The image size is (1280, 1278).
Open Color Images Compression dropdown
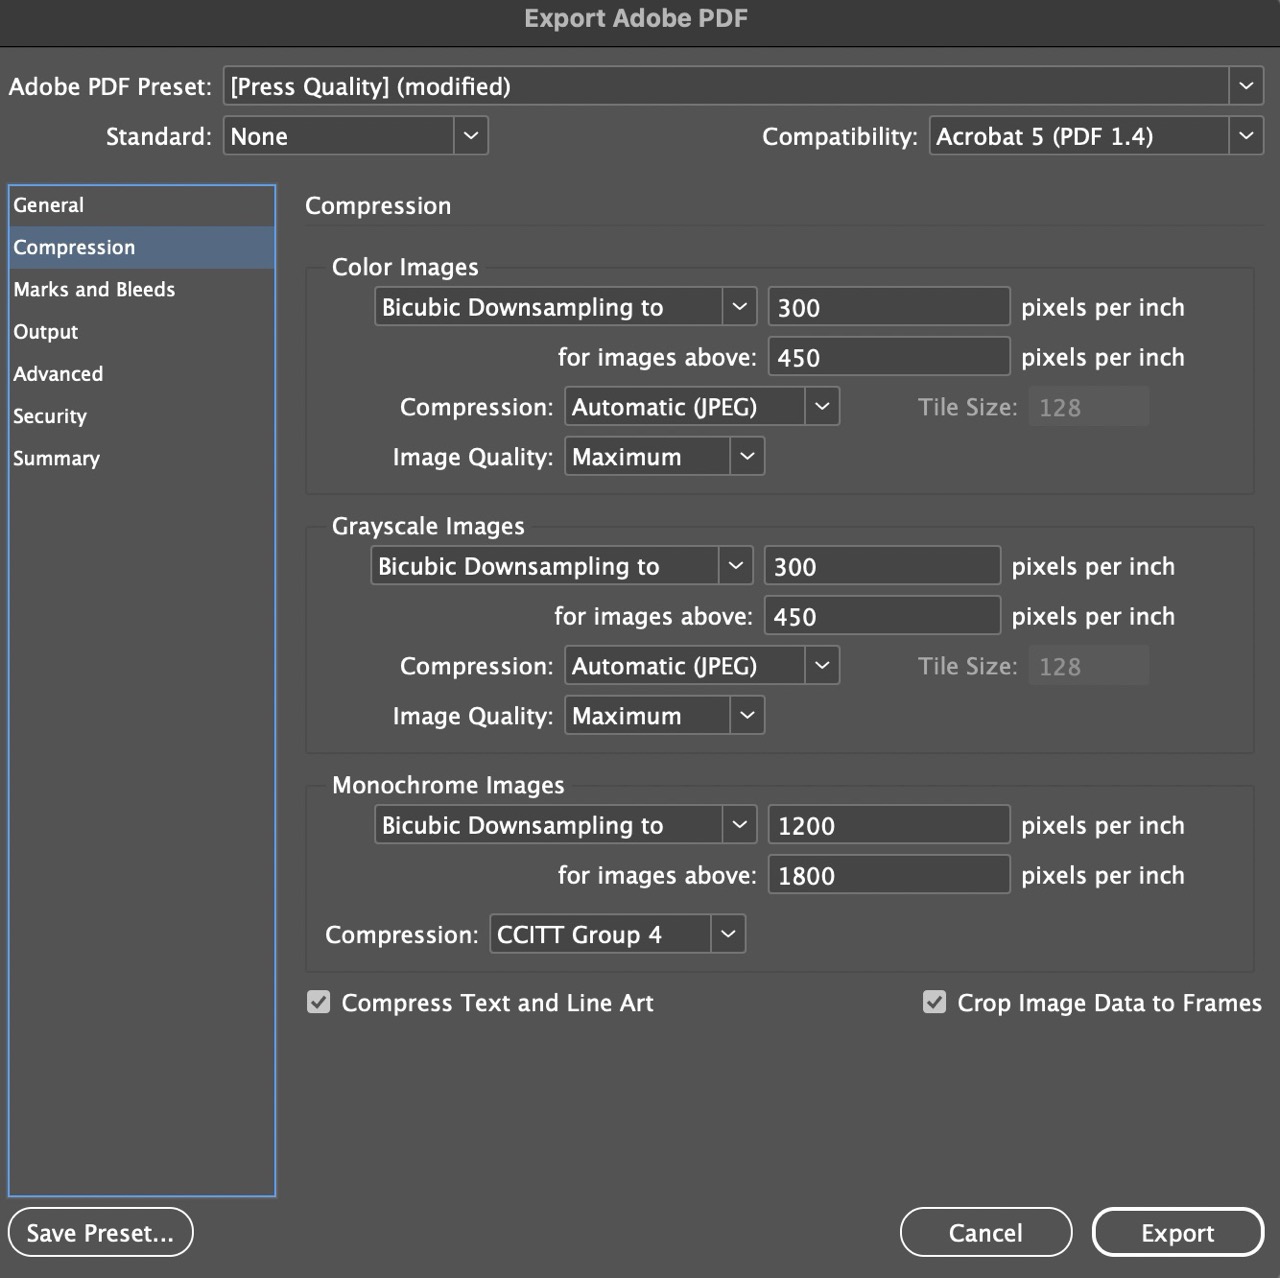click(x=702, y=407)
